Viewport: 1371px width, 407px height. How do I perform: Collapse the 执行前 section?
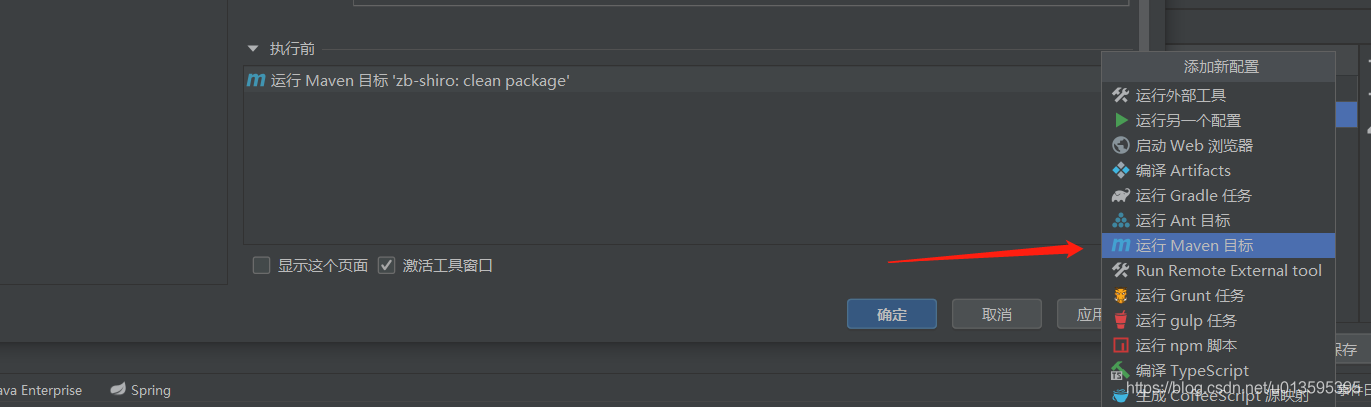click(x=253, y=48)
